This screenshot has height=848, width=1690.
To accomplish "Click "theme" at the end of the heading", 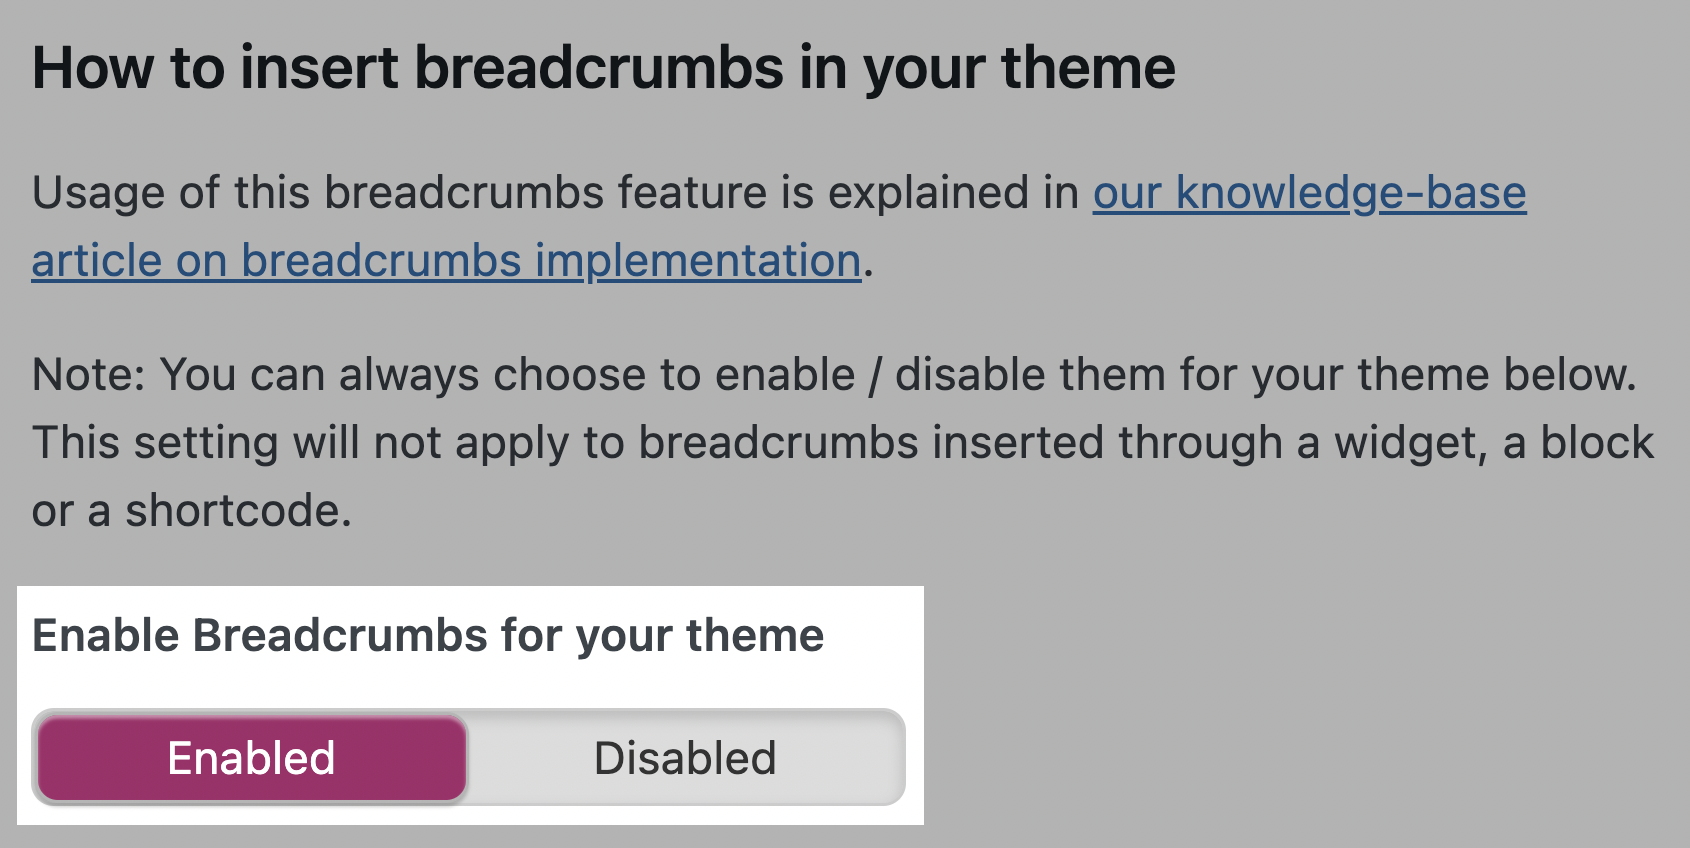I will pos(1087,68).
